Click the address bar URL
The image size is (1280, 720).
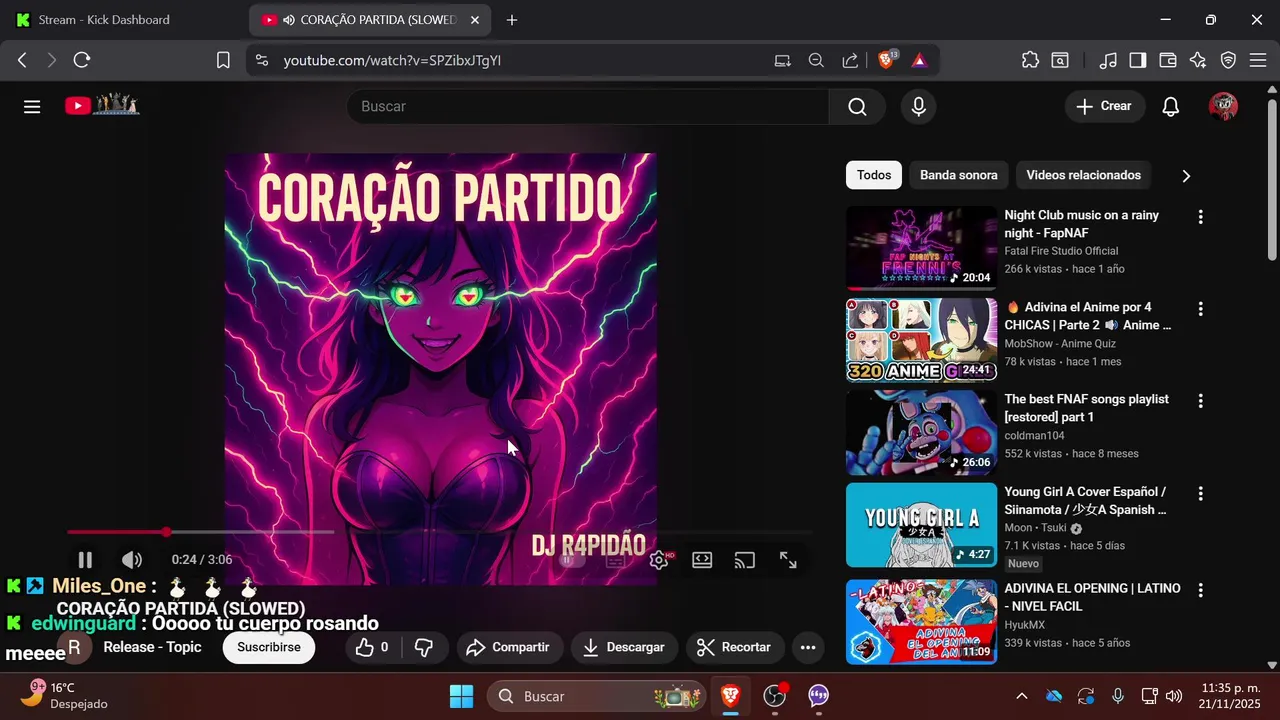click(392, 60)
